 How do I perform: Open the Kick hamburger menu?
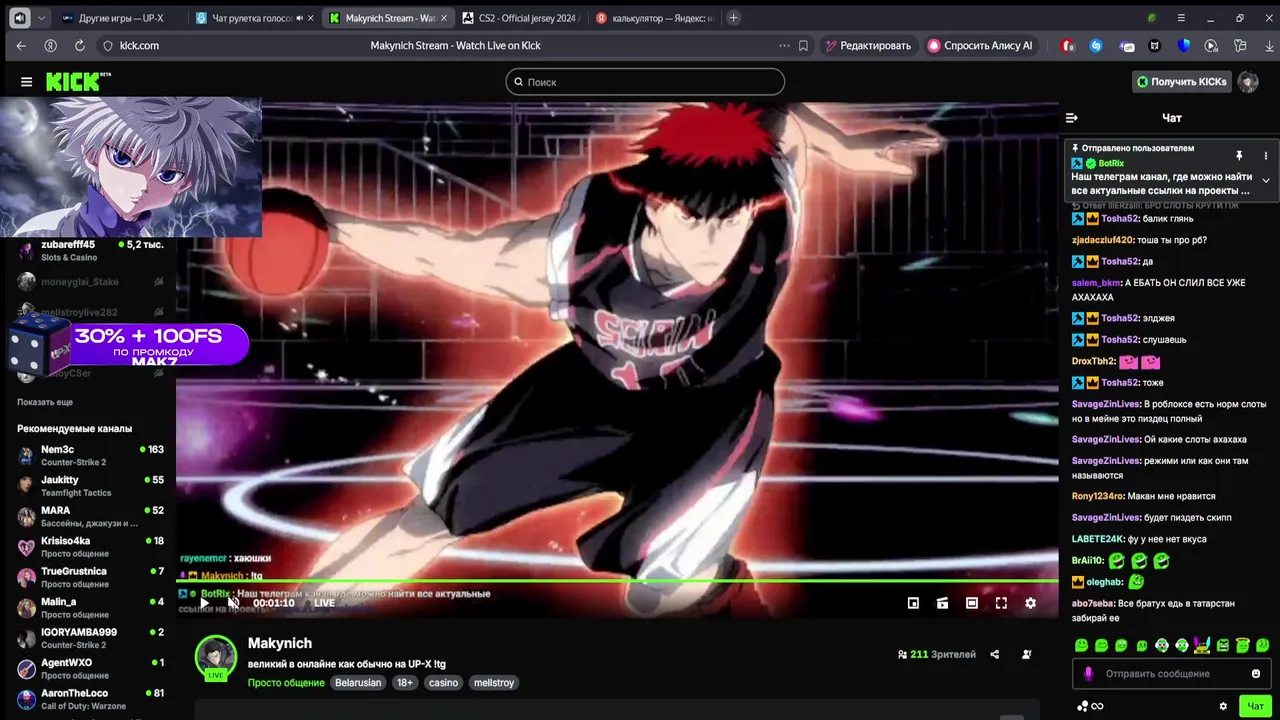[26, 82]
